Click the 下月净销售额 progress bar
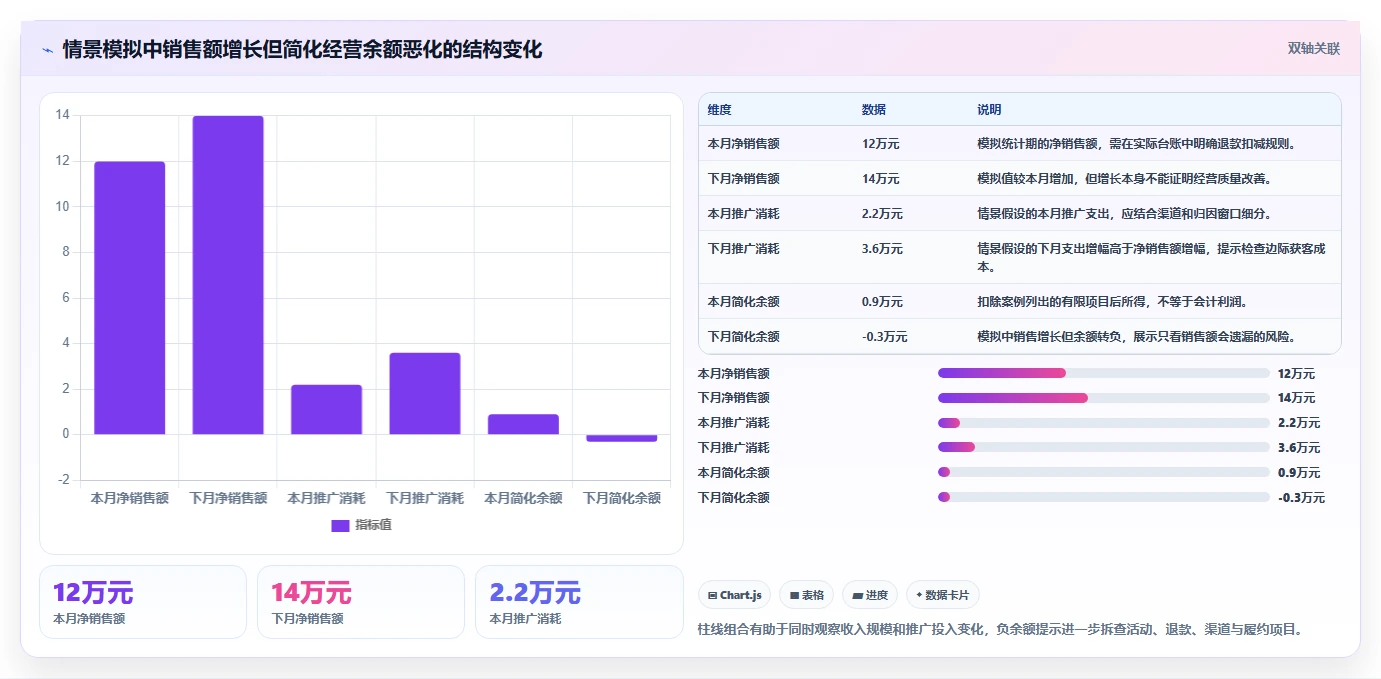Viewport: 1381px width, 679px height. 1104,398
